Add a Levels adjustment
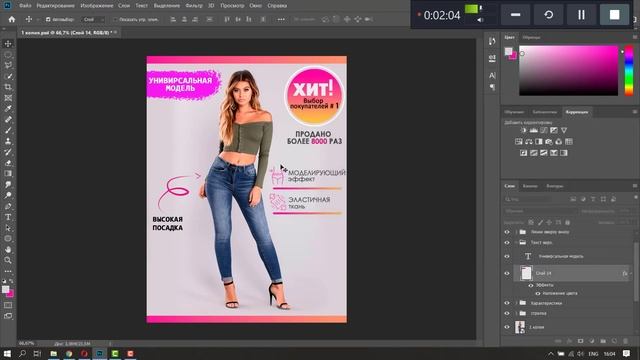Screen dimensions: 640x360 coord(533,130)
